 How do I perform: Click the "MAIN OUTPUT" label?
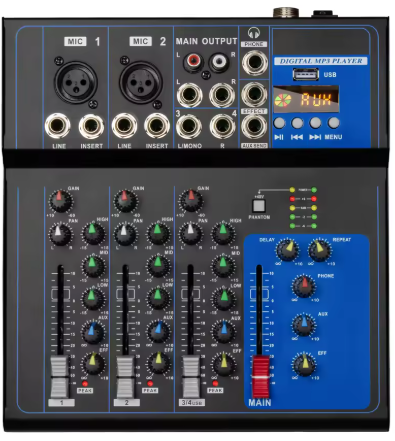(x=206, y=41)
